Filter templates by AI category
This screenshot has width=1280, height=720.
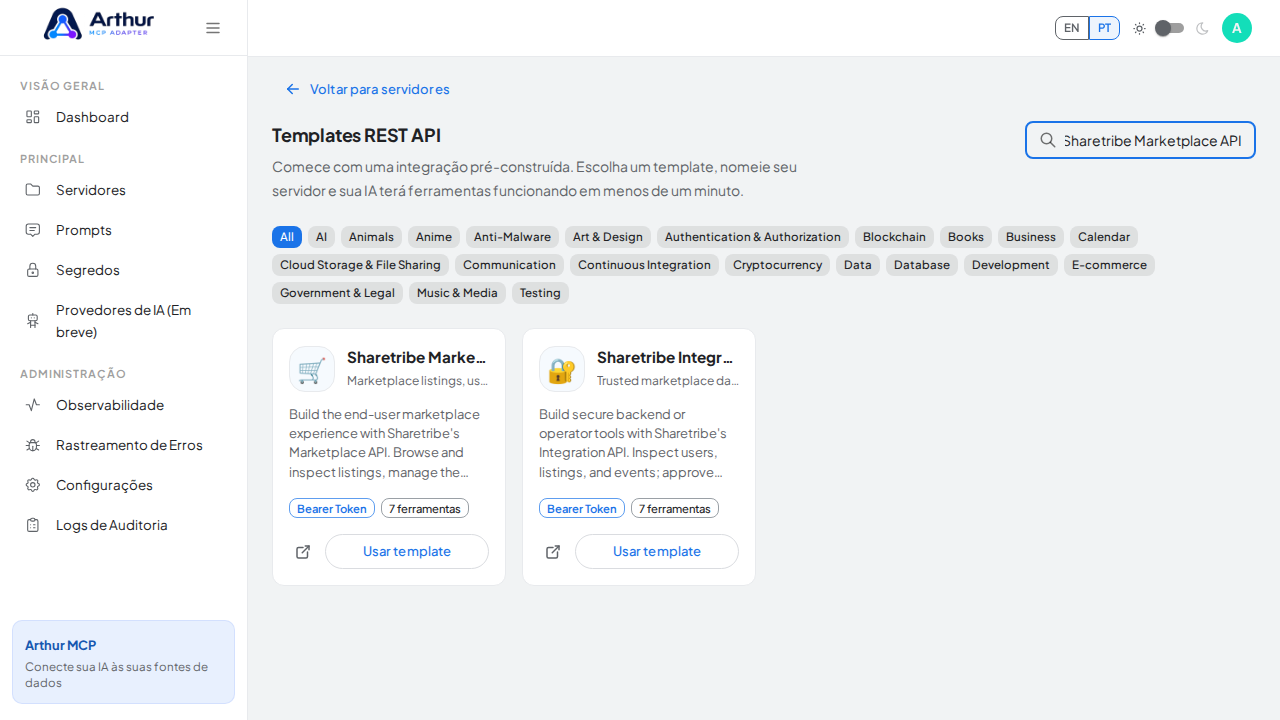point(321,237)
